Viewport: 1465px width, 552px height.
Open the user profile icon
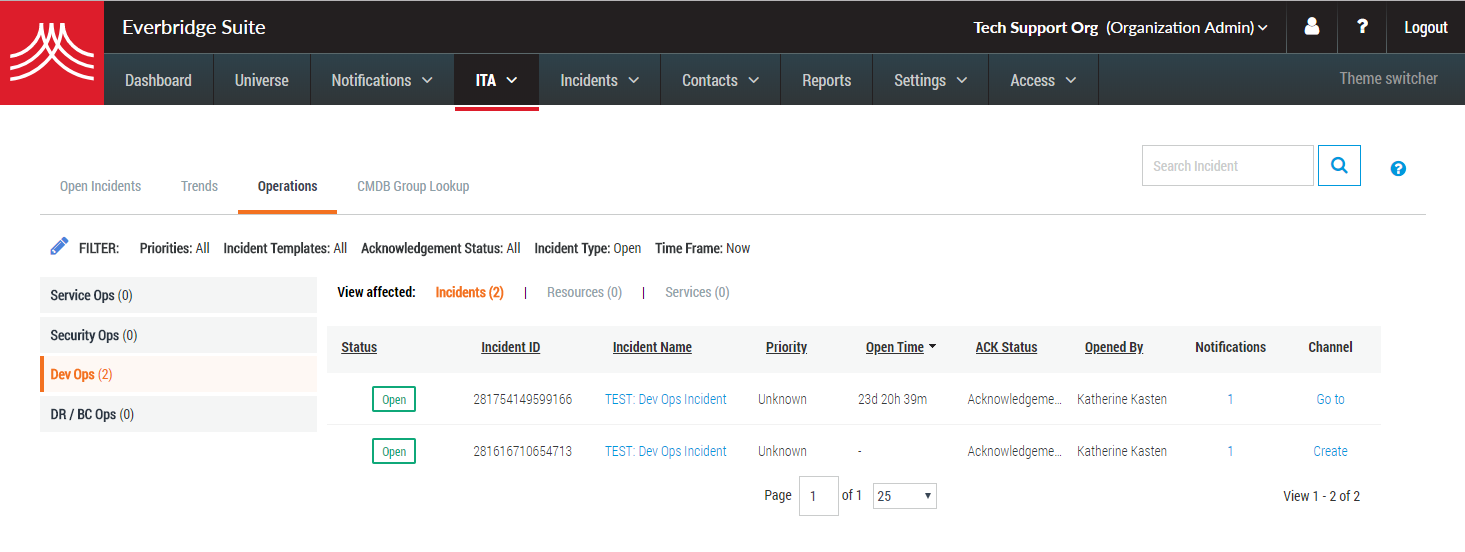[x=1312, y=27]
